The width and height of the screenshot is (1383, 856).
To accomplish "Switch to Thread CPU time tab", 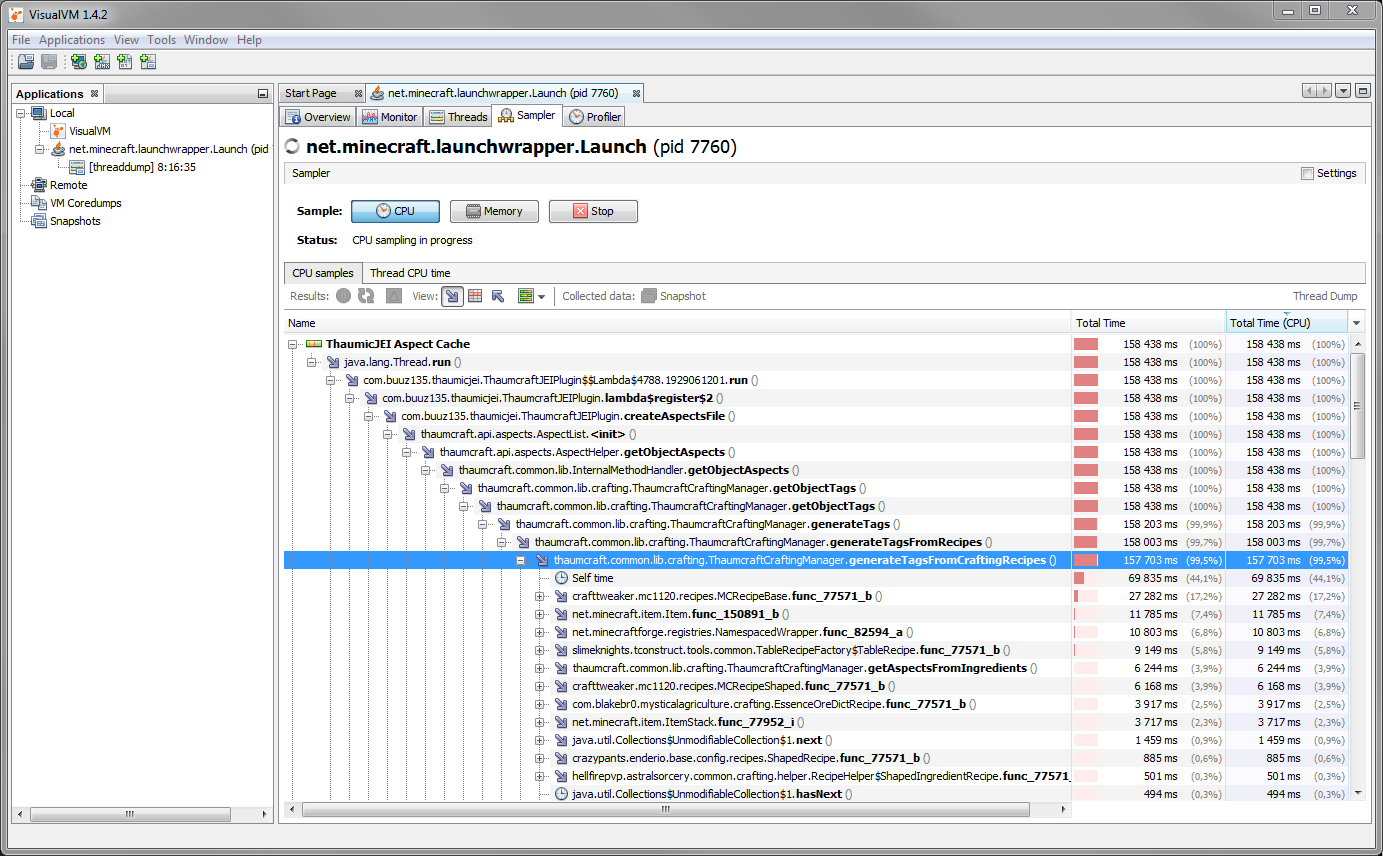I will click(x=410, y=273).
